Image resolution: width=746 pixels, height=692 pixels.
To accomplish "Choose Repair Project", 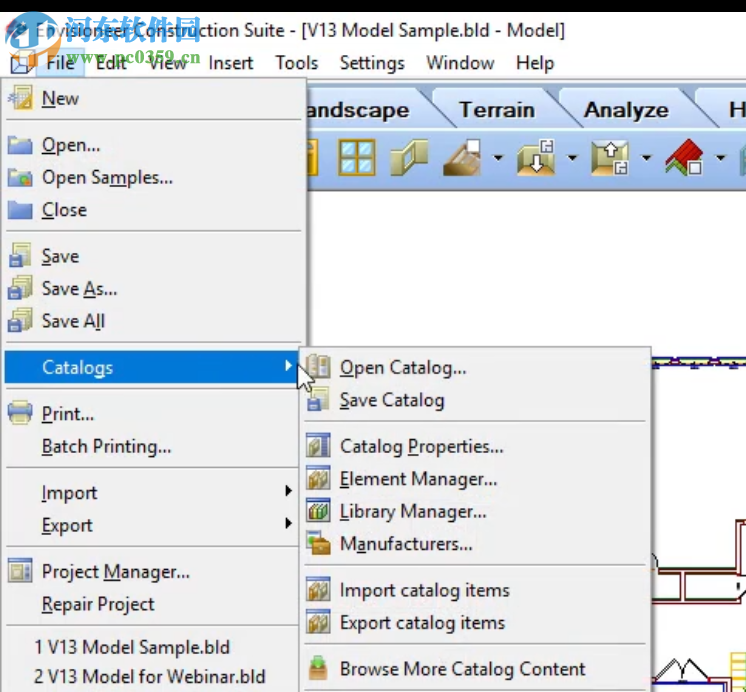I will [152, 603].
